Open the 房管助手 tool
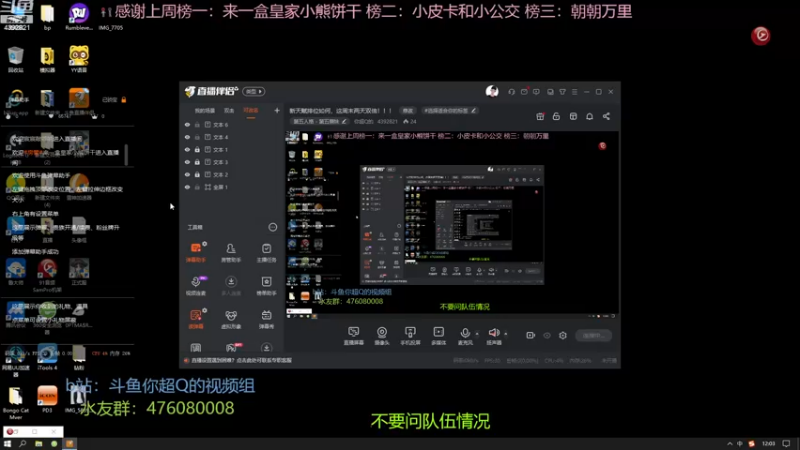800x450 pixels. [231, 252]
